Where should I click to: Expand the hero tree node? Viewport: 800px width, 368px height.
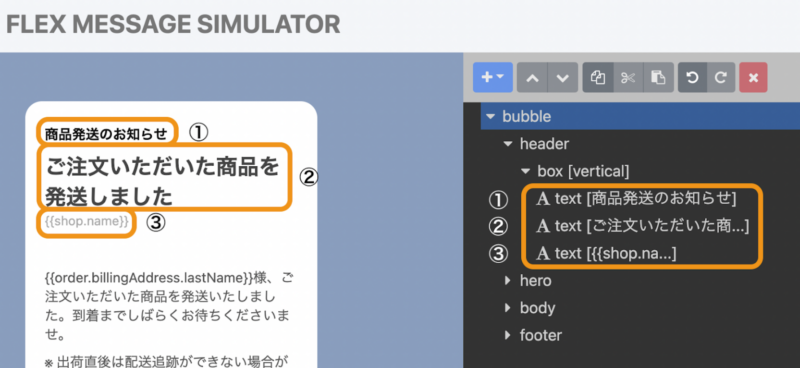tap(508, 281)
